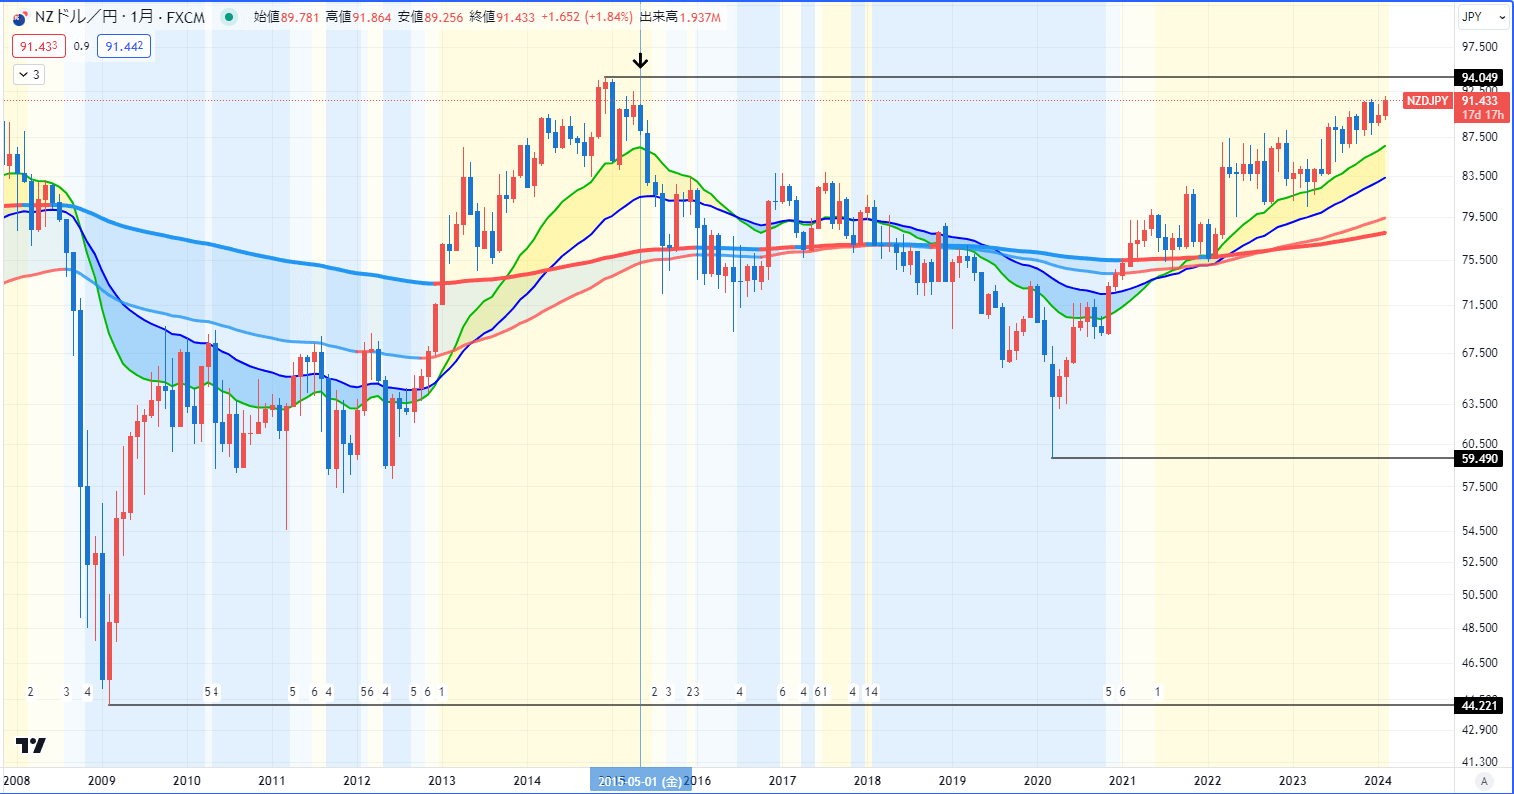The width and height of the screenshot is (1514, 794).
Task: Click the 71.500 price scale label
Action: 1479,305
